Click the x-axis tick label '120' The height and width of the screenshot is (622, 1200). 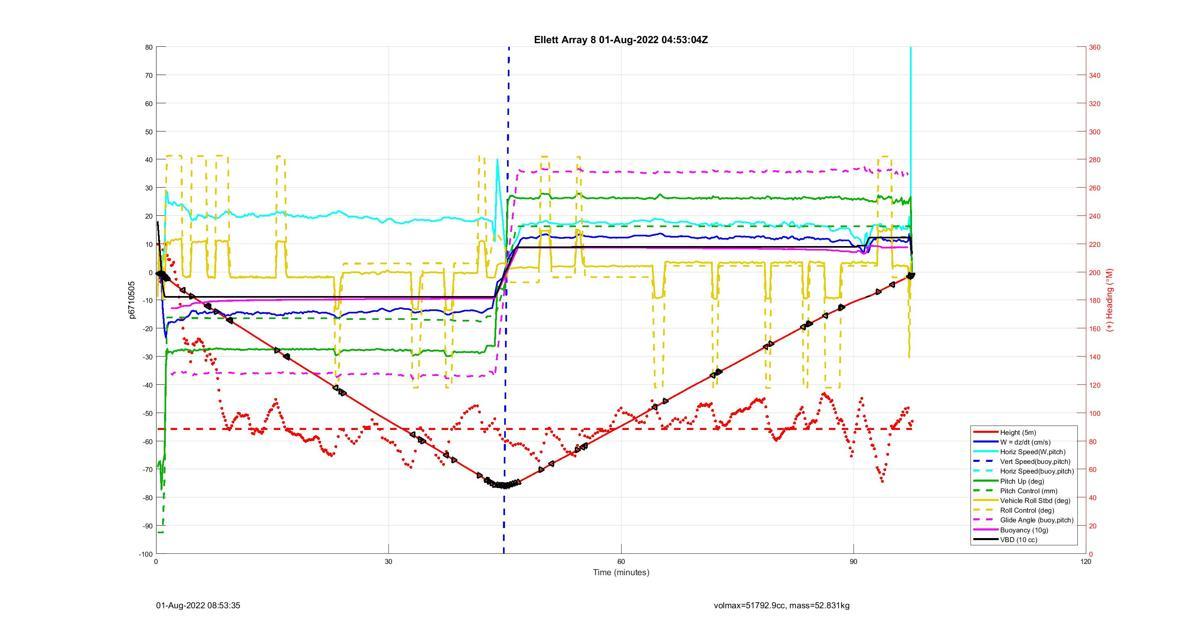click(1086, 562)
